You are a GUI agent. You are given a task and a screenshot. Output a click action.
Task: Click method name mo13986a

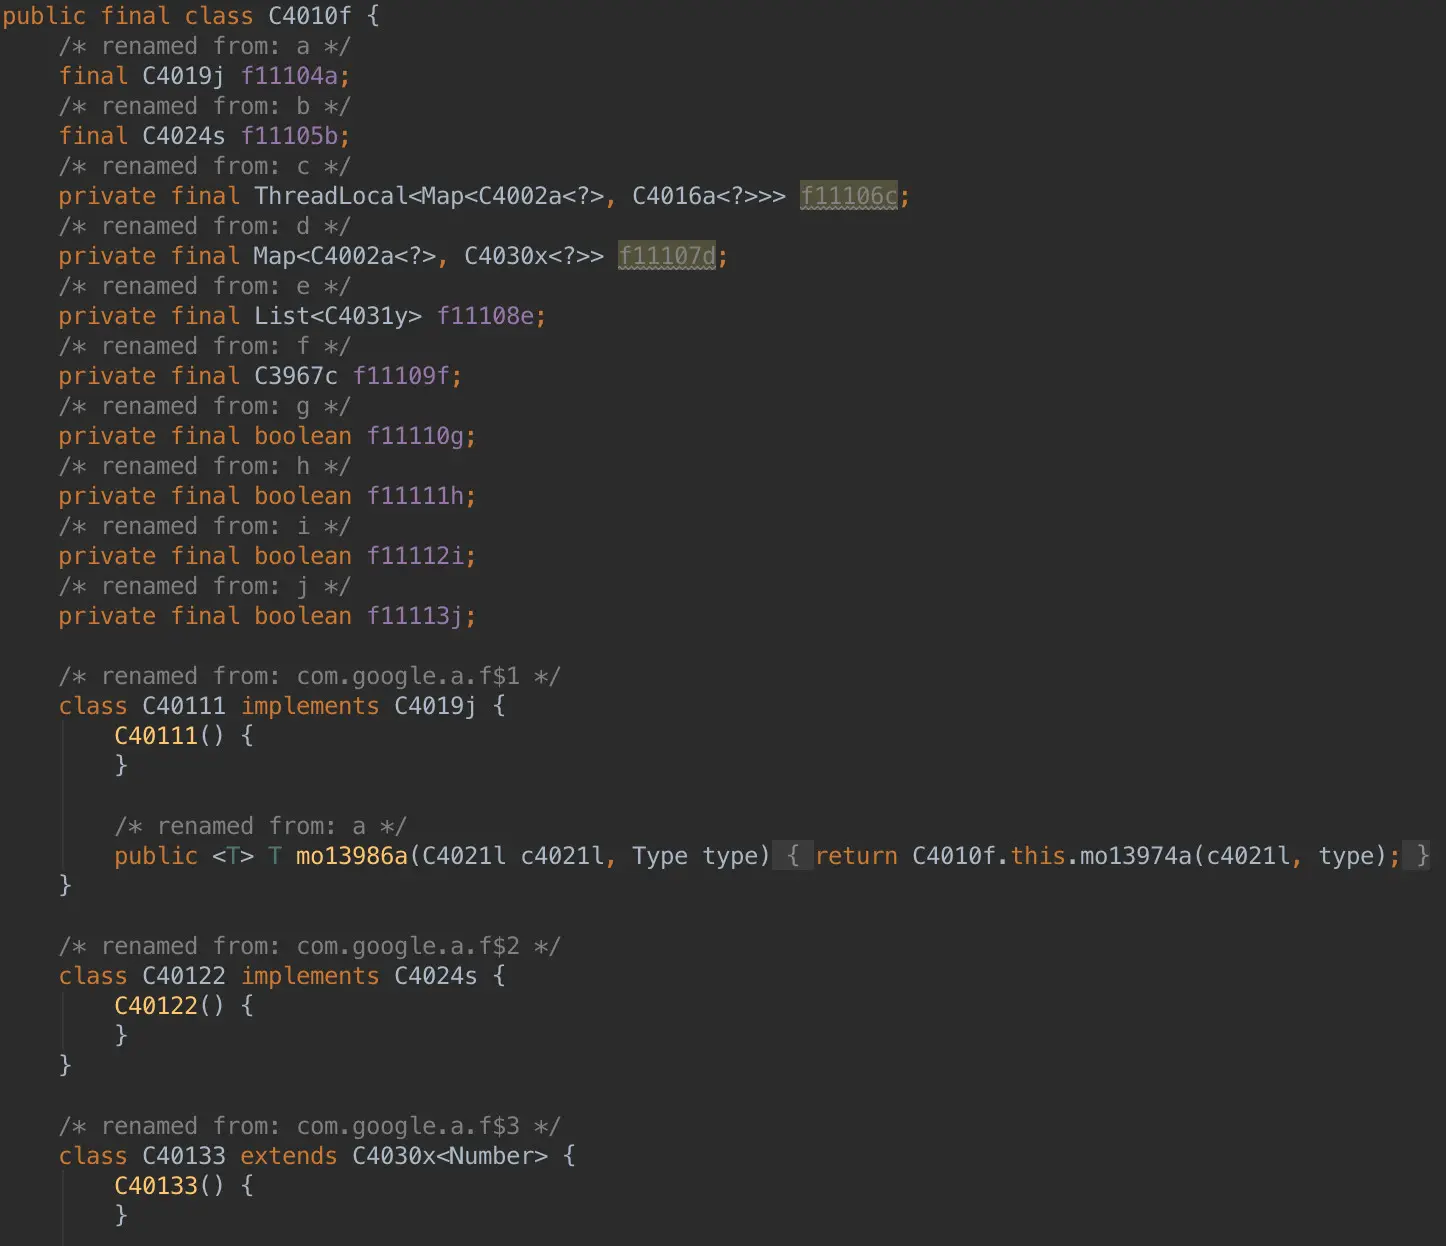point(352,856)
